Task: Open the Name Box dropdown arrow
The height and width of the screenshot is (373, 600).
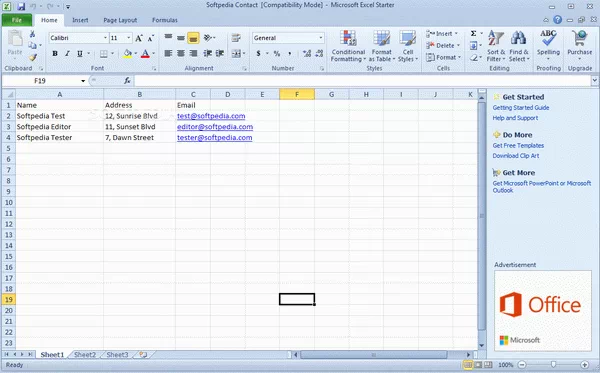Action: click(x=83, y=81)
